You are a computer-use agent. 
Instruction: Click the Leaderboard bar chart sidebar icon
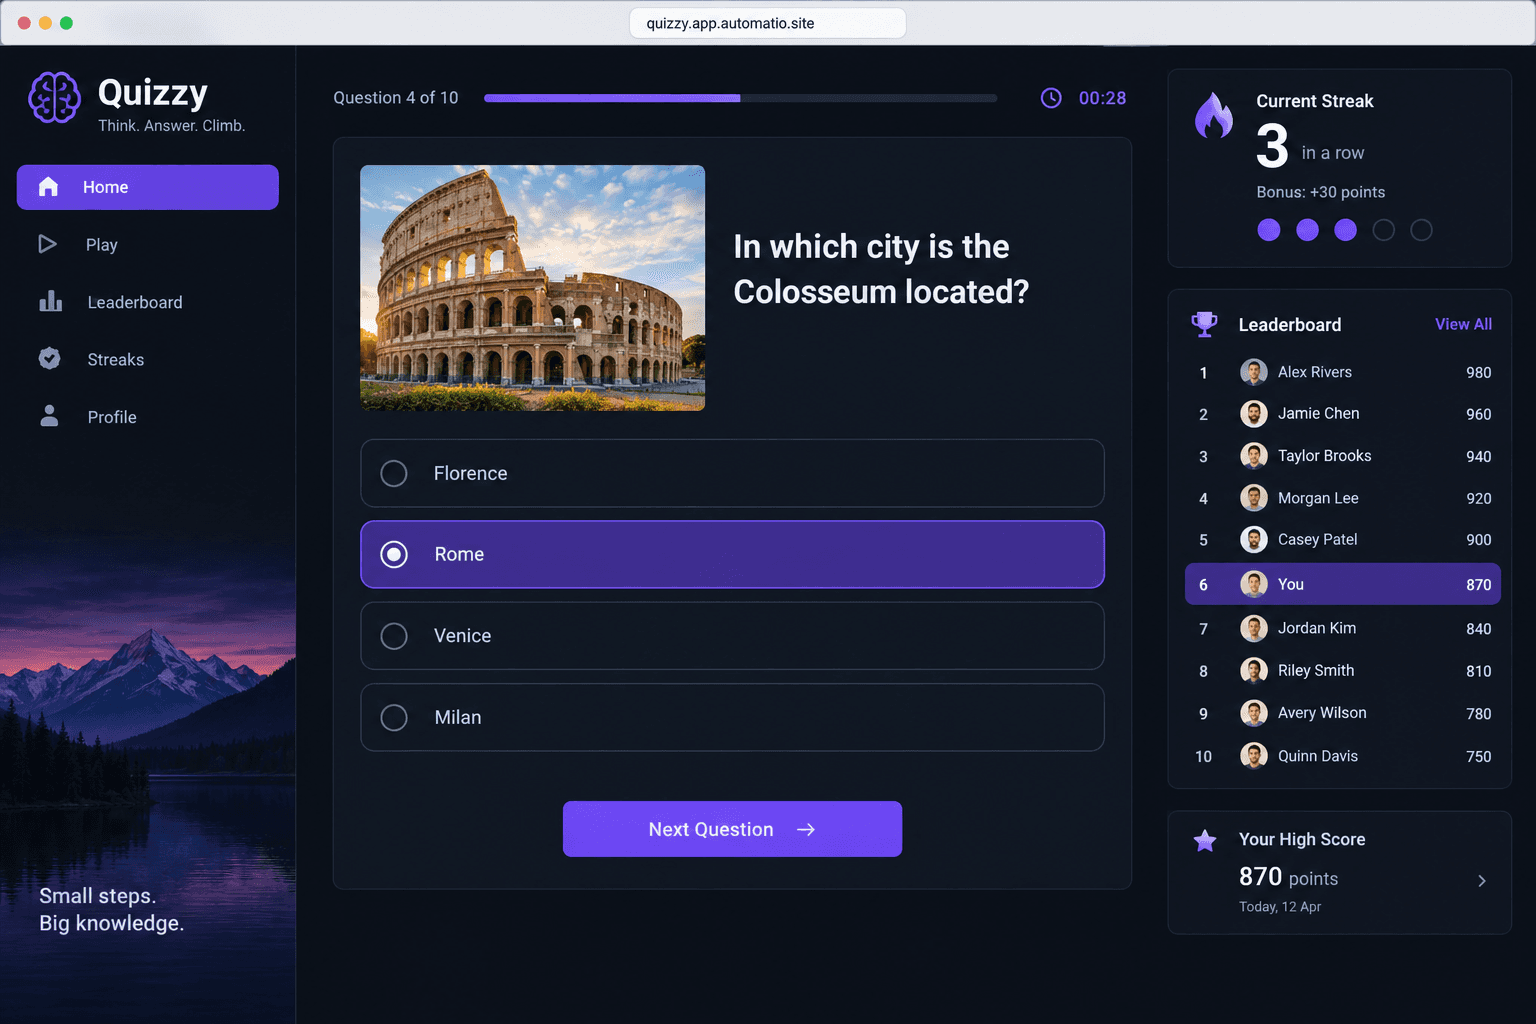(50, 301)
